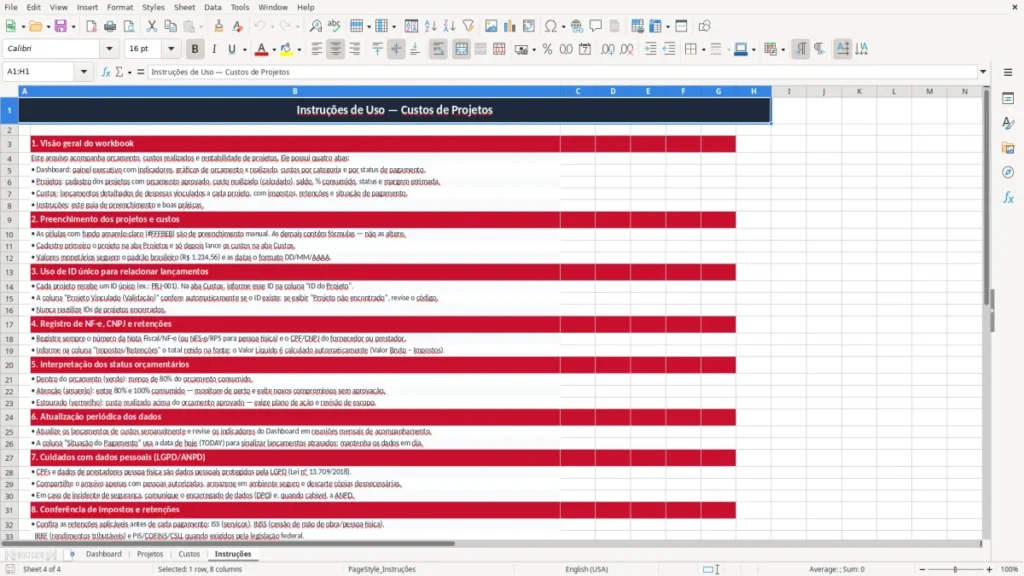The height and width of the screenshot is (576, 1024).
Task: Toggle Wrap text button
Action: [x=438, y=49]
